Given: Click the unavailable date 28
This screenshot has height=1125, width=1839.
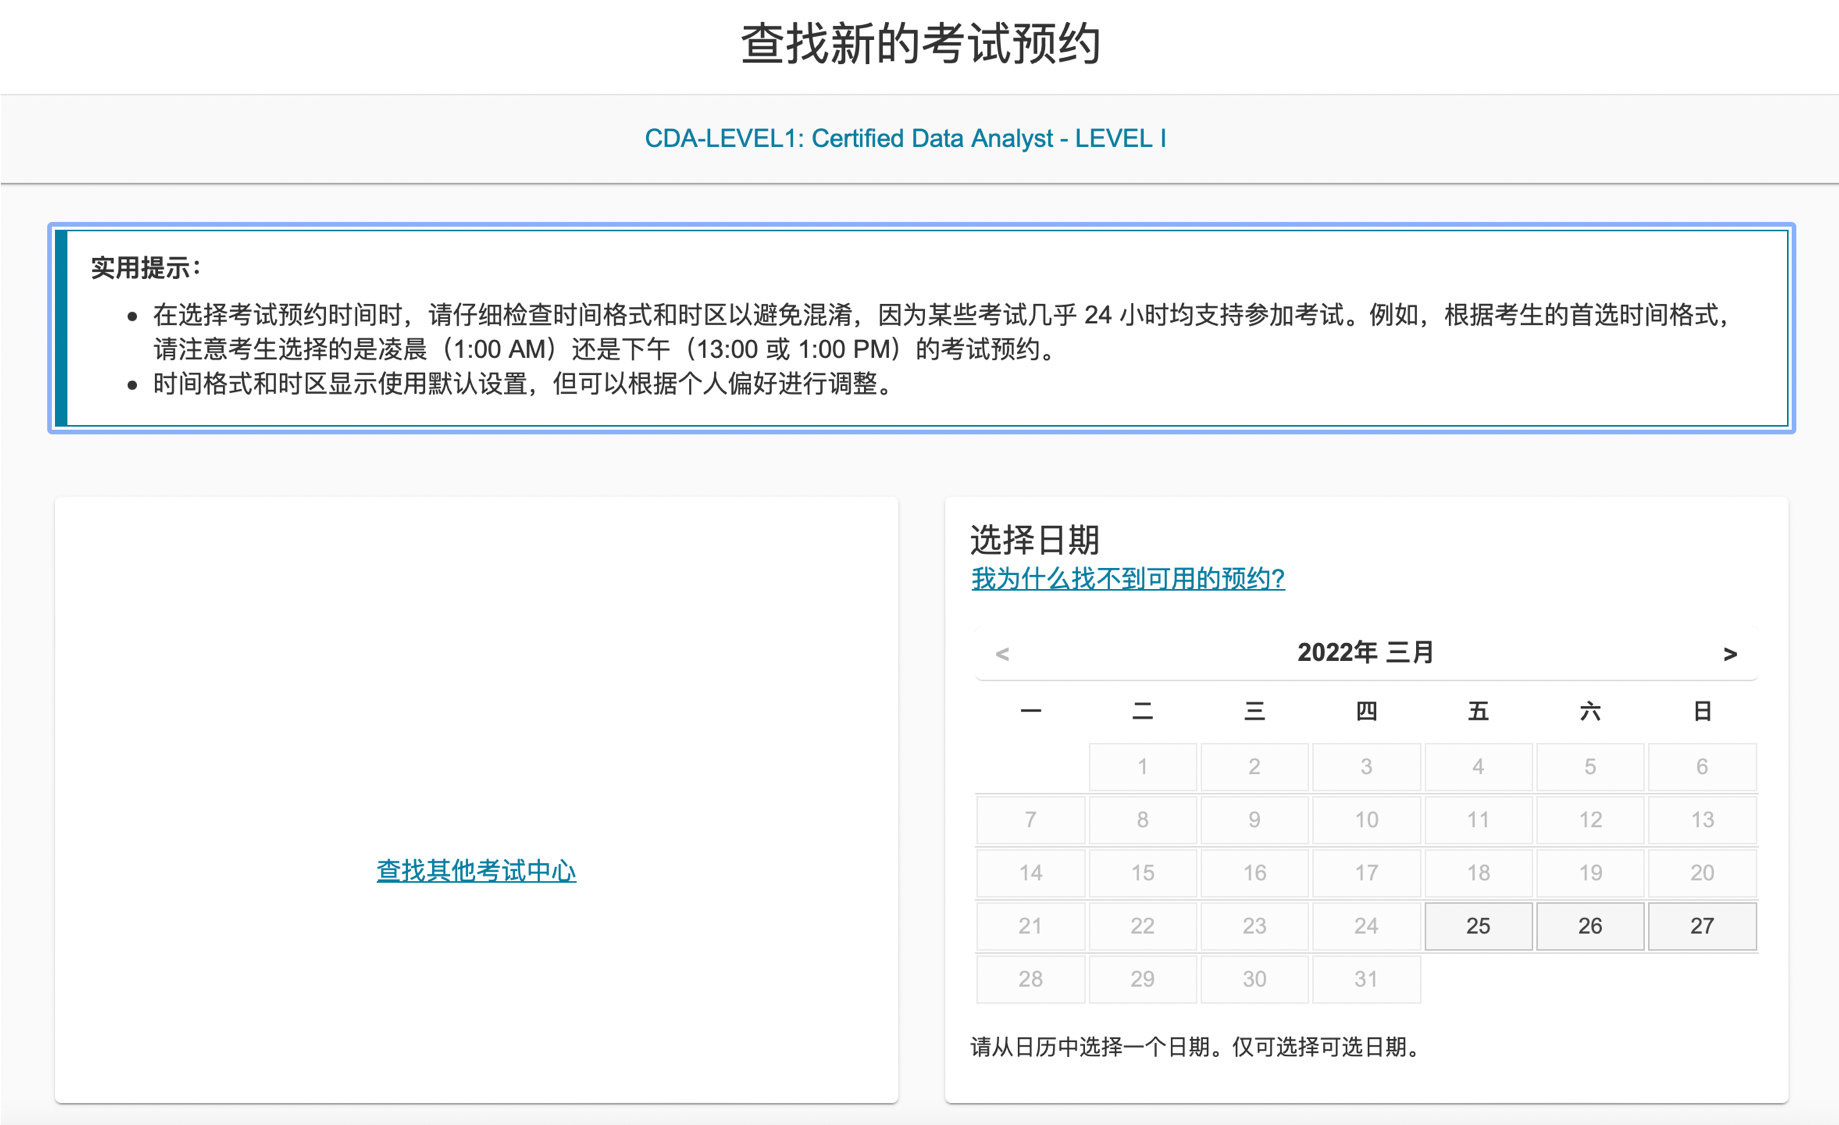Looking at the screenshot, I should click(1030, 978).
